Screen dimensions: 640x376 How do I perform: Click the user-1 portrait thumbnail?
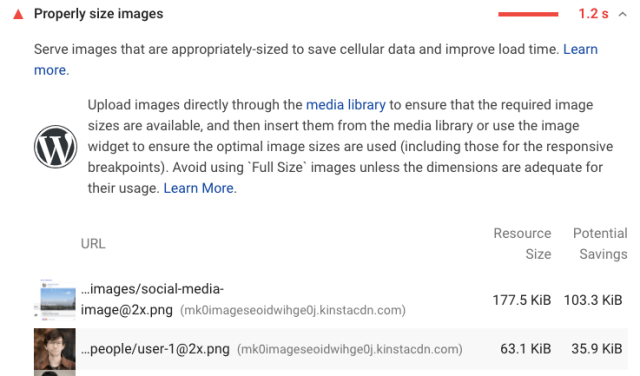click(55, 349)
